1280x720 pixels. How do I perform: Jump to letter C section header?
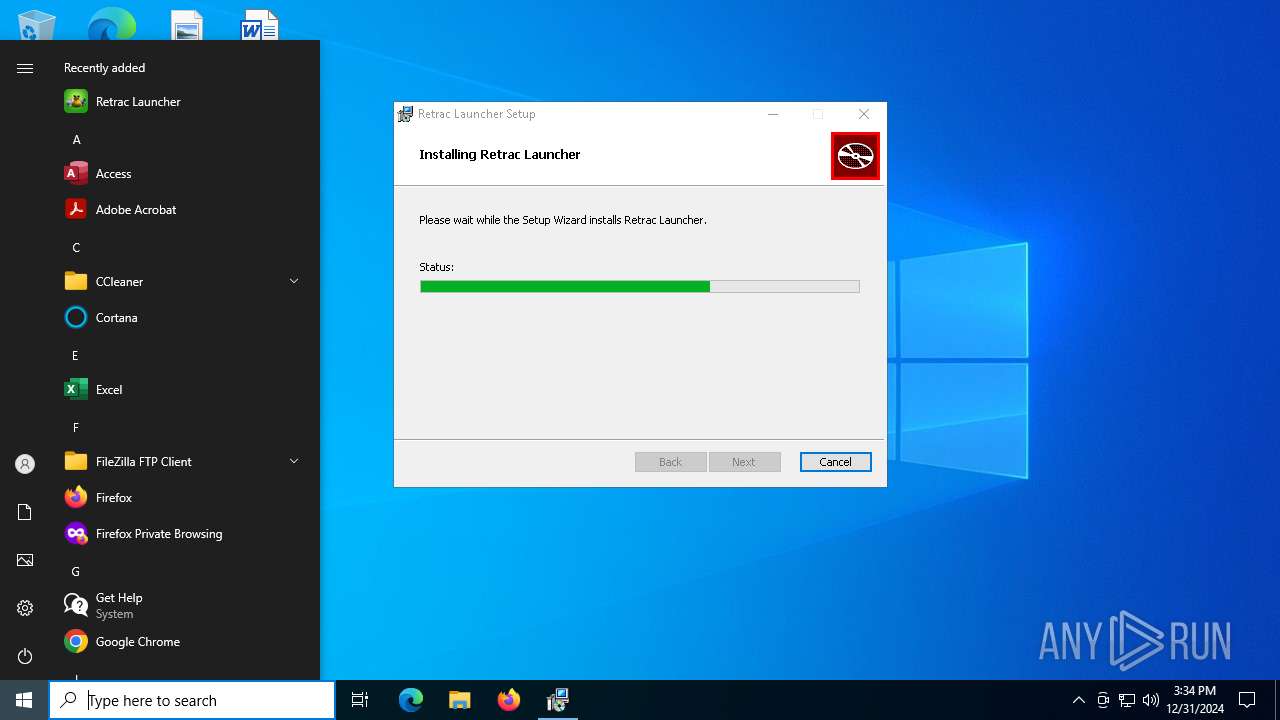click(76, 248)
